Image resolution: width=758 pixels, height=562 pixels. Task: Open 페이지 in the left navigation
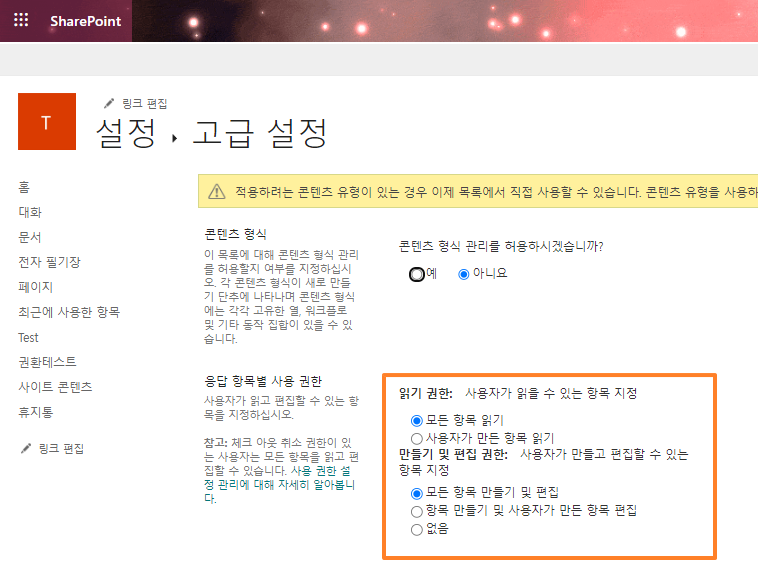(x=35, y=287)
